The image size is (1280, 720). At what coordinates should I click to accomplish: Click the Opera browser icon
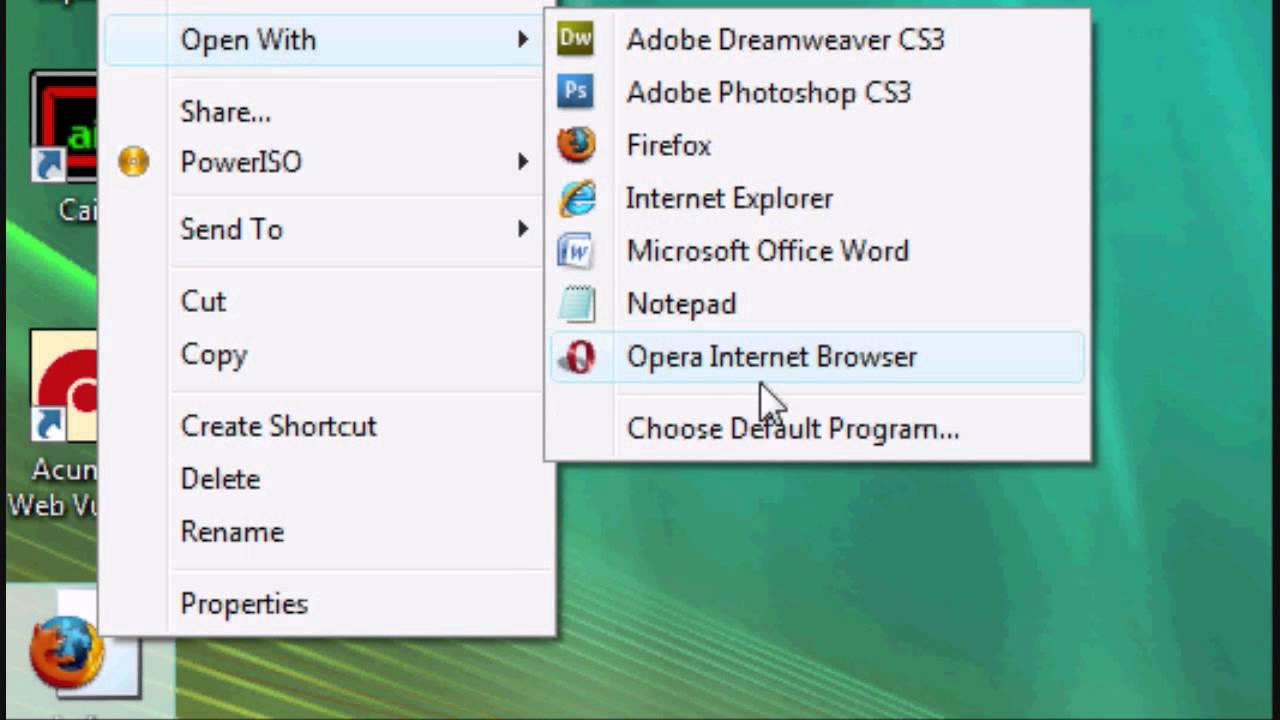pyautogui.click(x=577, y=357)
